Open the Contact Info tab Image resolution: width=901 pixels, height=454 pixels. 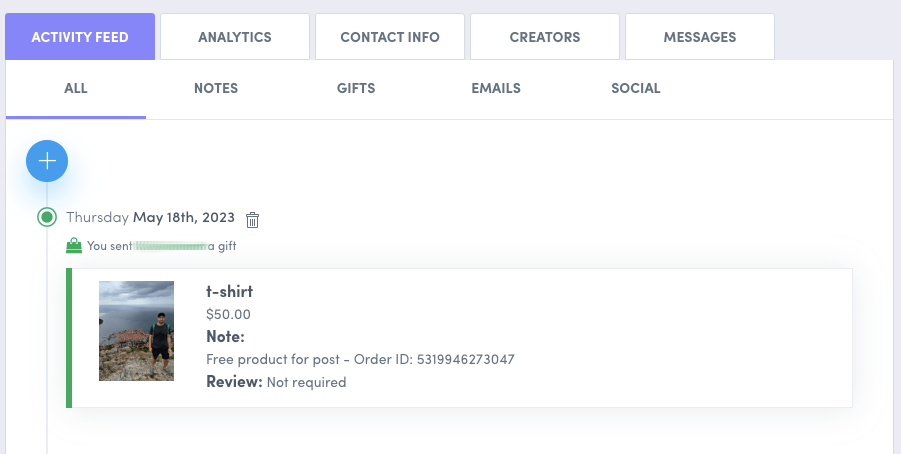coord(390,37)
